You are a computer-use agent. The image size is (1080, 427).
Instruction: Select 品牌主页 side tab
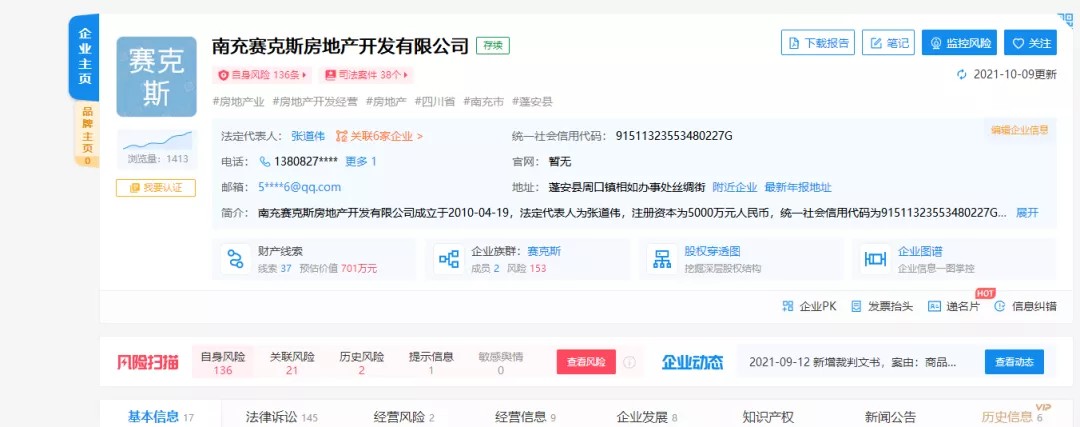[86, 133]
